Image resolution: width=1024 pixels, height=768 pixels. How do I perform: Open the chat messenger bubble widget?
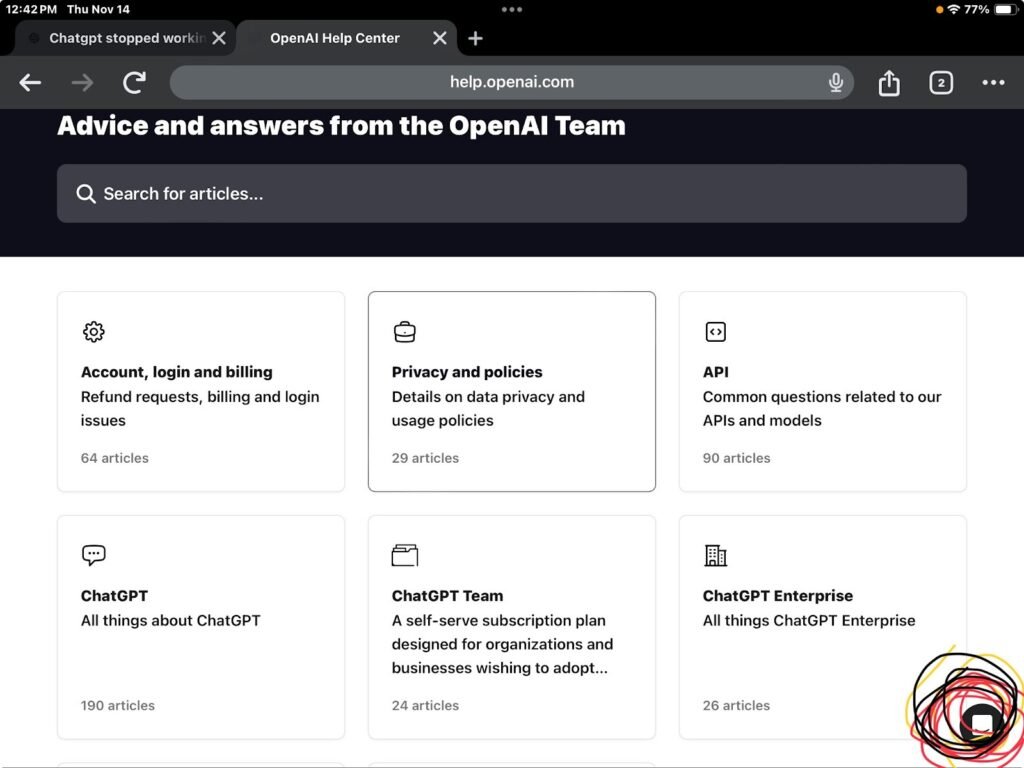[x=981, y=723]
